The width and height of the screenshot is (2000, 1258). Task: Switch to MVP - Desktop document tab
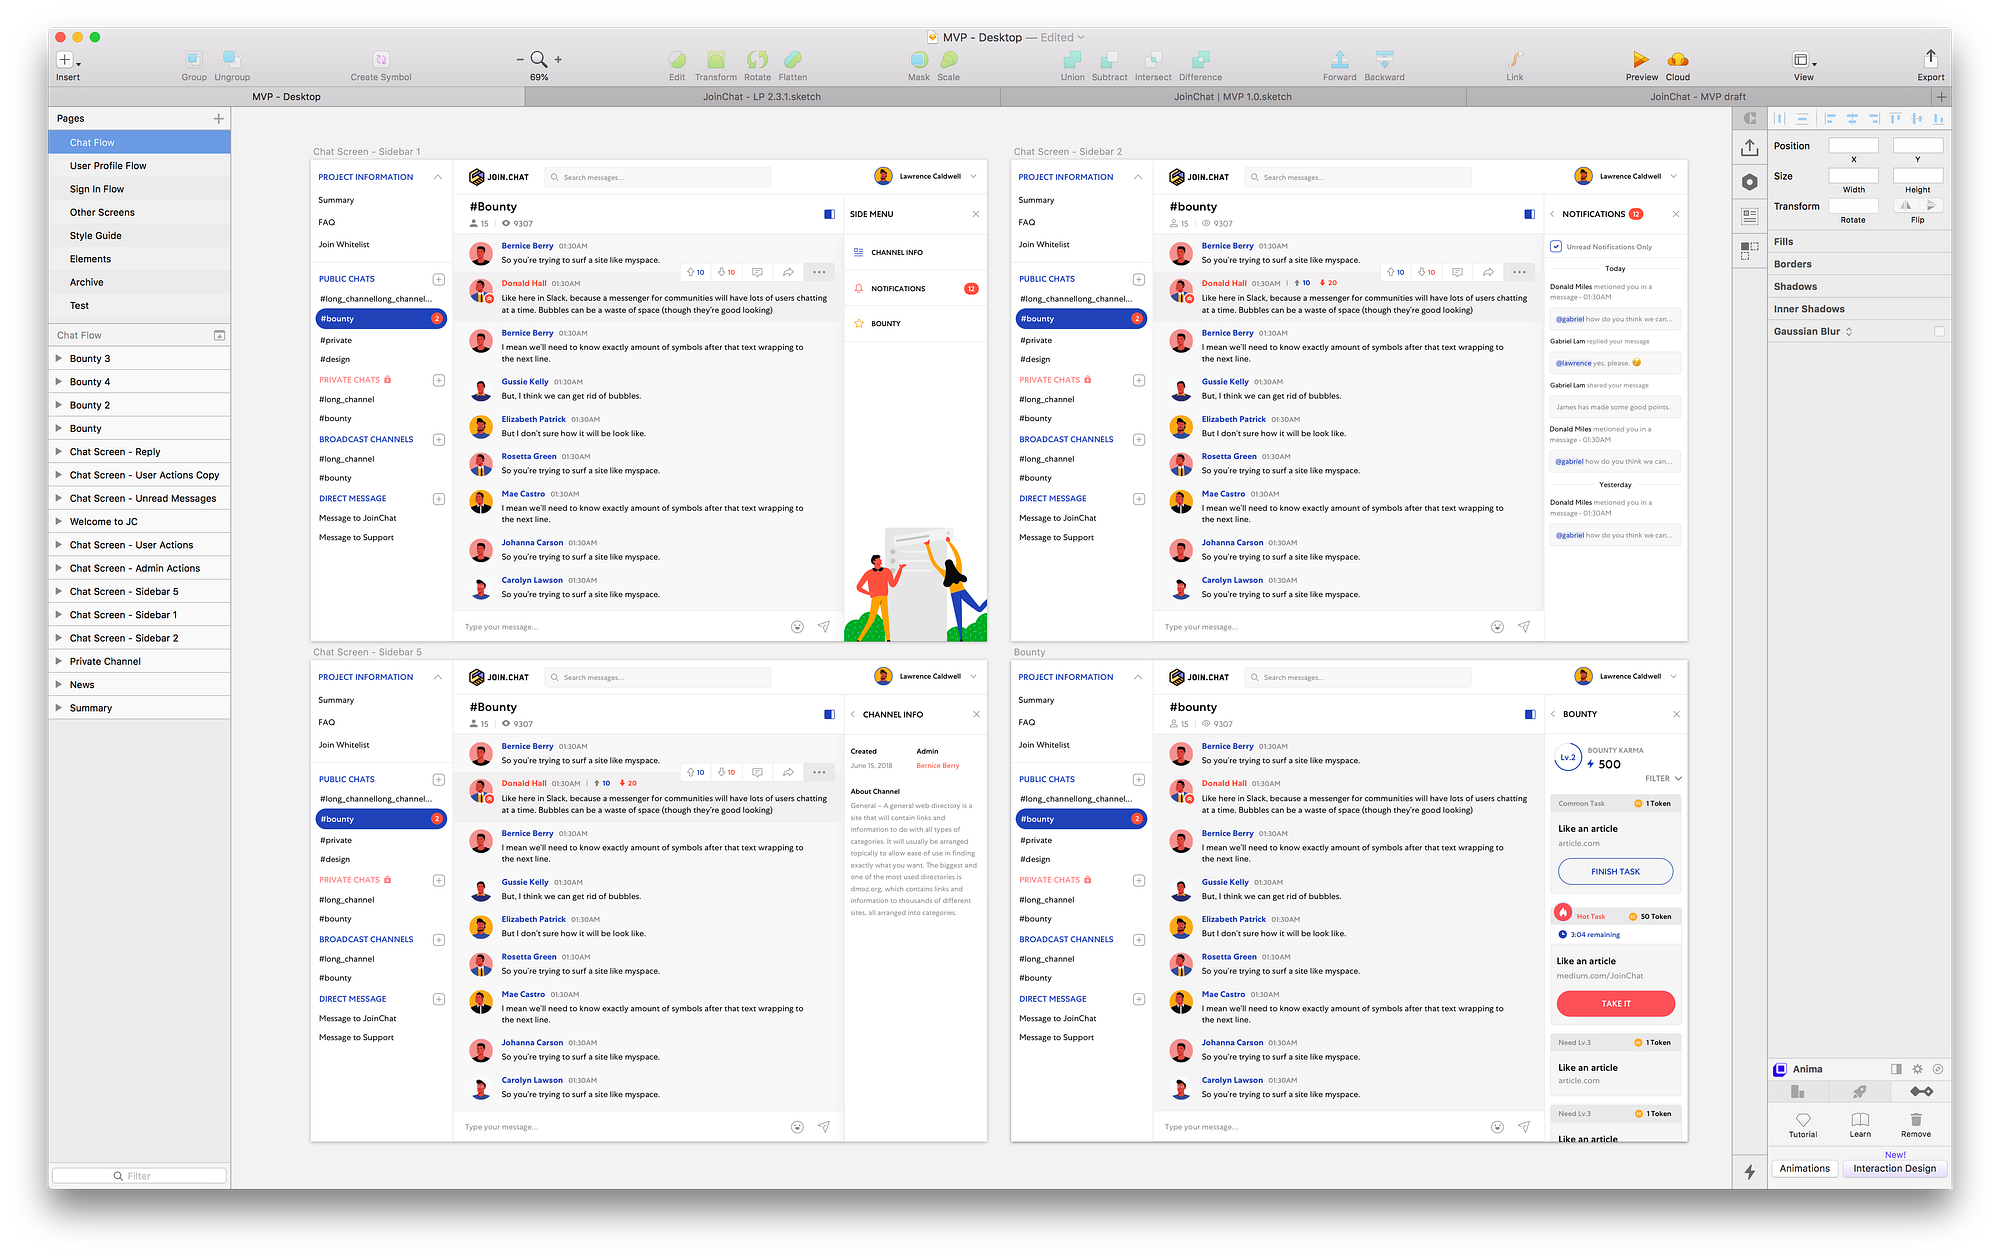pos(287,97)
